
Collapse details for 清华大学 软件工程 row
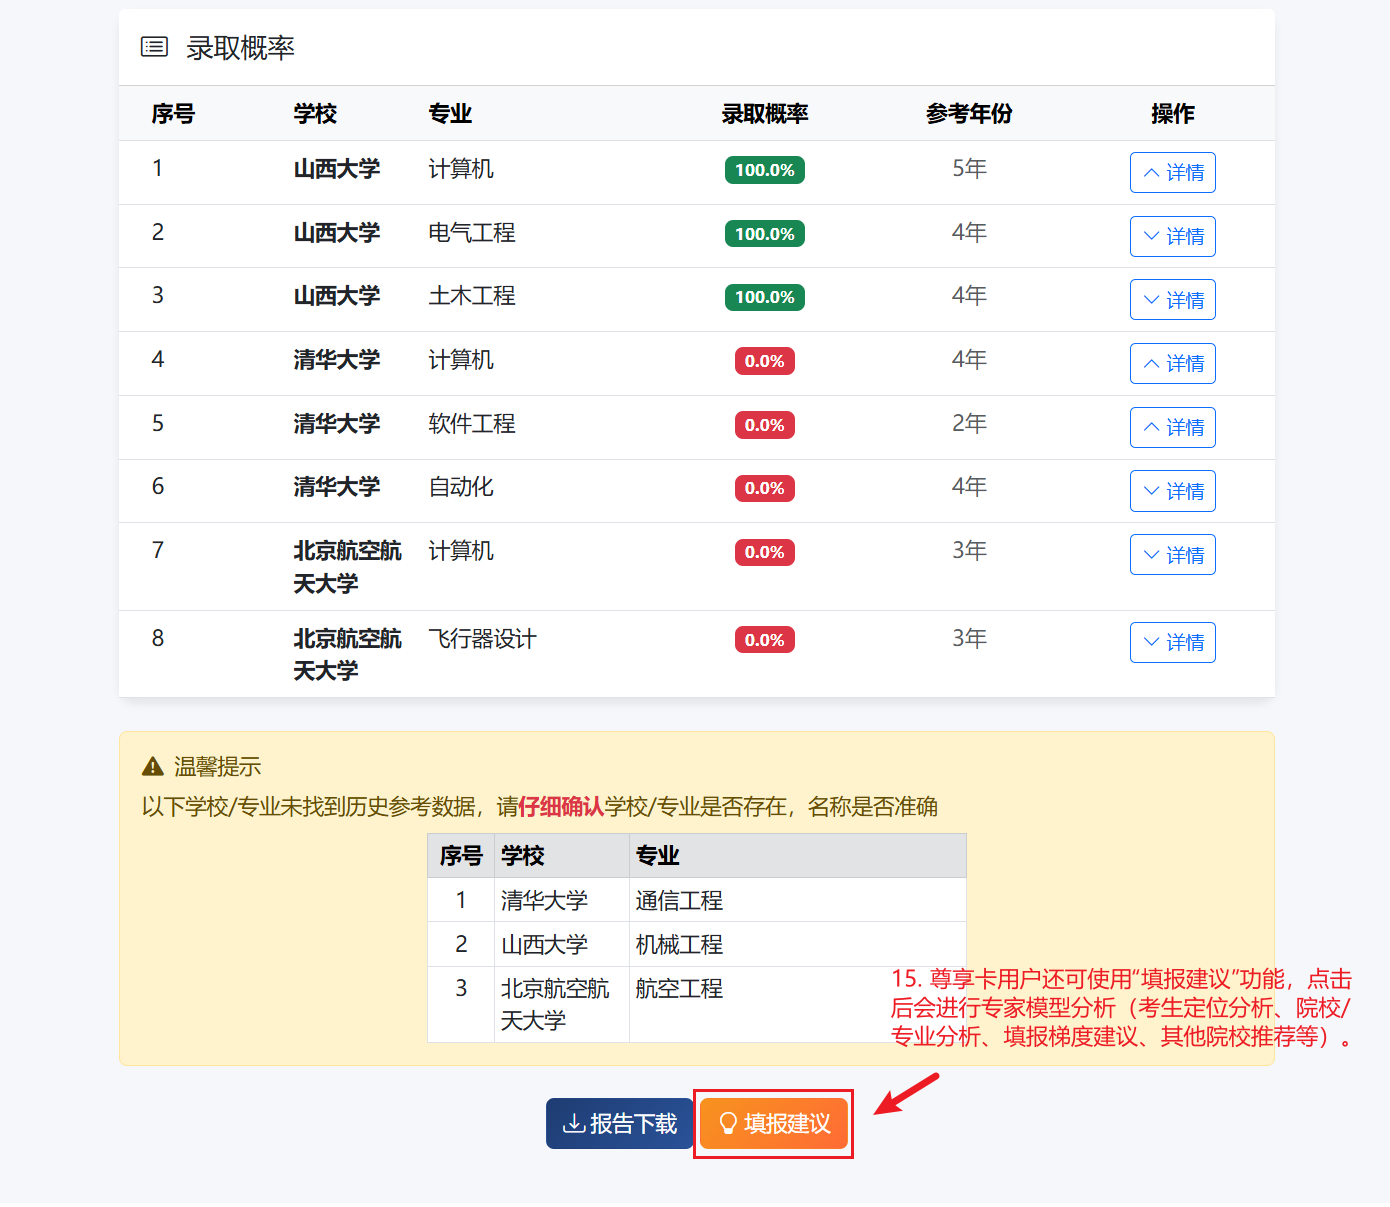pos(1172,427)
